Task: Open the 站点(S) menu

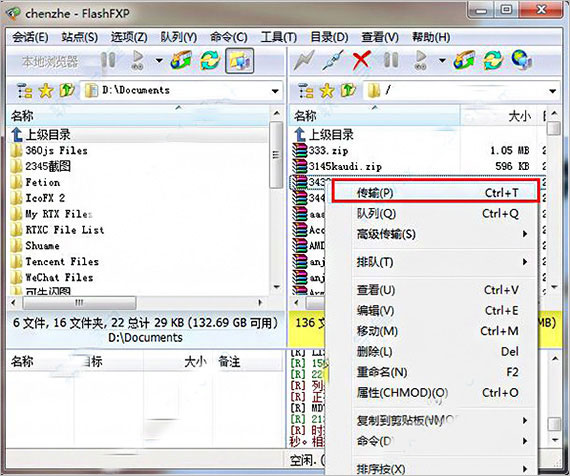Action: tap(80, 37)
